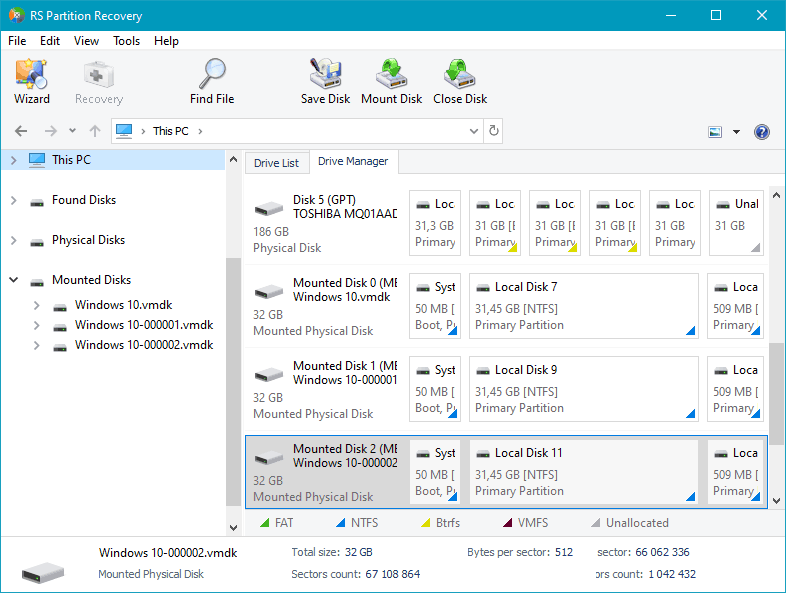Click the Recovery toolbar button
The width and height of the screenshot is (786, 593).
tap(99, 81)
